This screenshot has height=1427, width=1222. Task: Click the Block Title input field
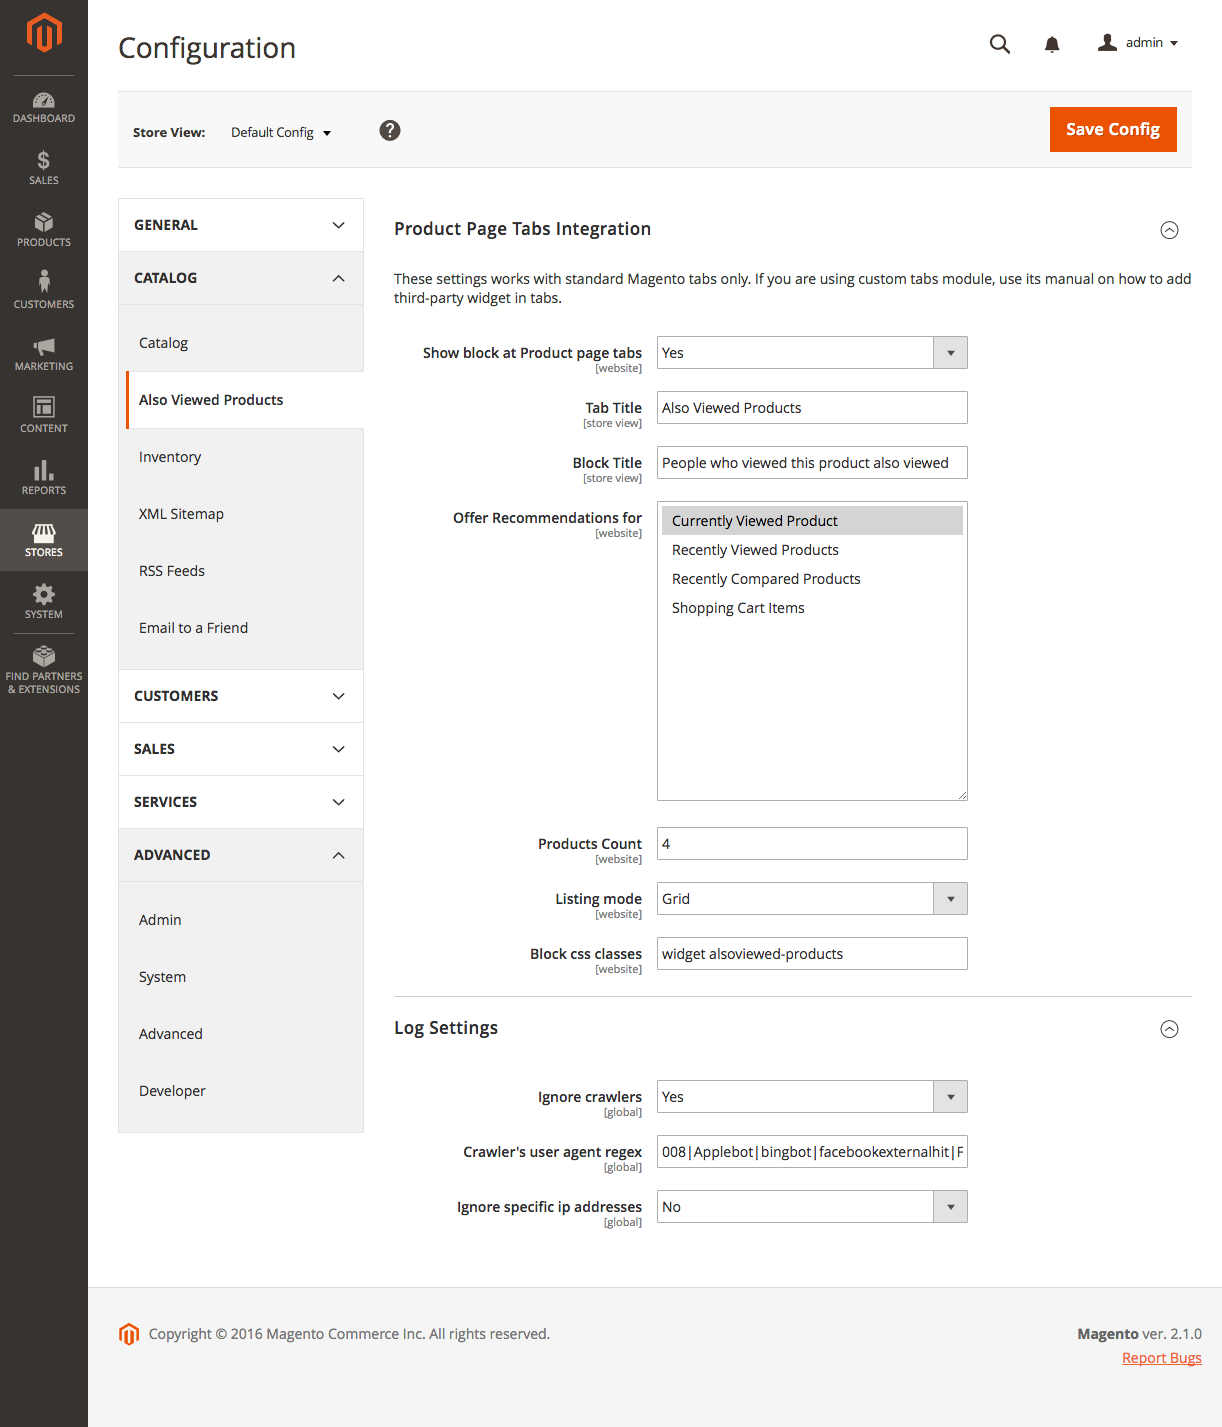812,463
